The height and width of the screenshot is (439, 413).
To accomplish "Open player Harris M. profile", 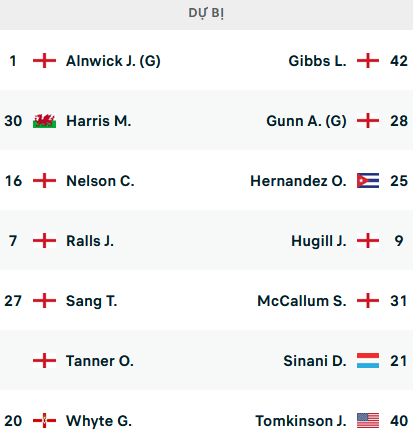I will click(x=99, y=121).
